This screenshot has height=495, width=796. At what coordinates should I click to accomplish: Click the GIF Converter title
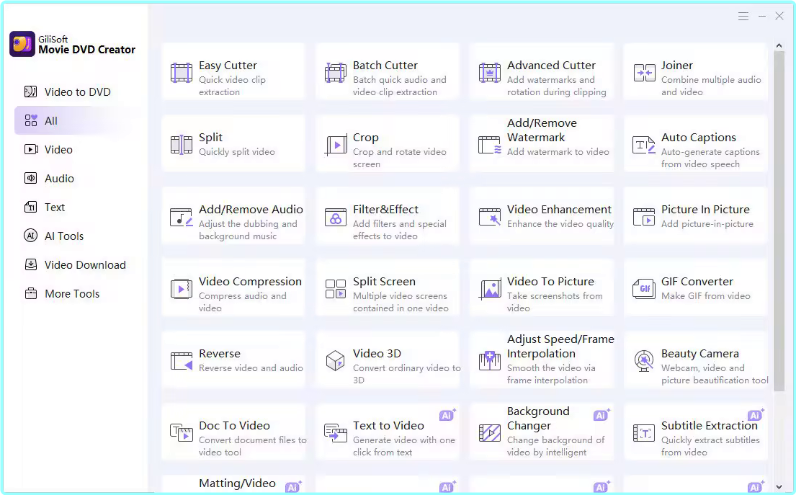coord(697,281)
